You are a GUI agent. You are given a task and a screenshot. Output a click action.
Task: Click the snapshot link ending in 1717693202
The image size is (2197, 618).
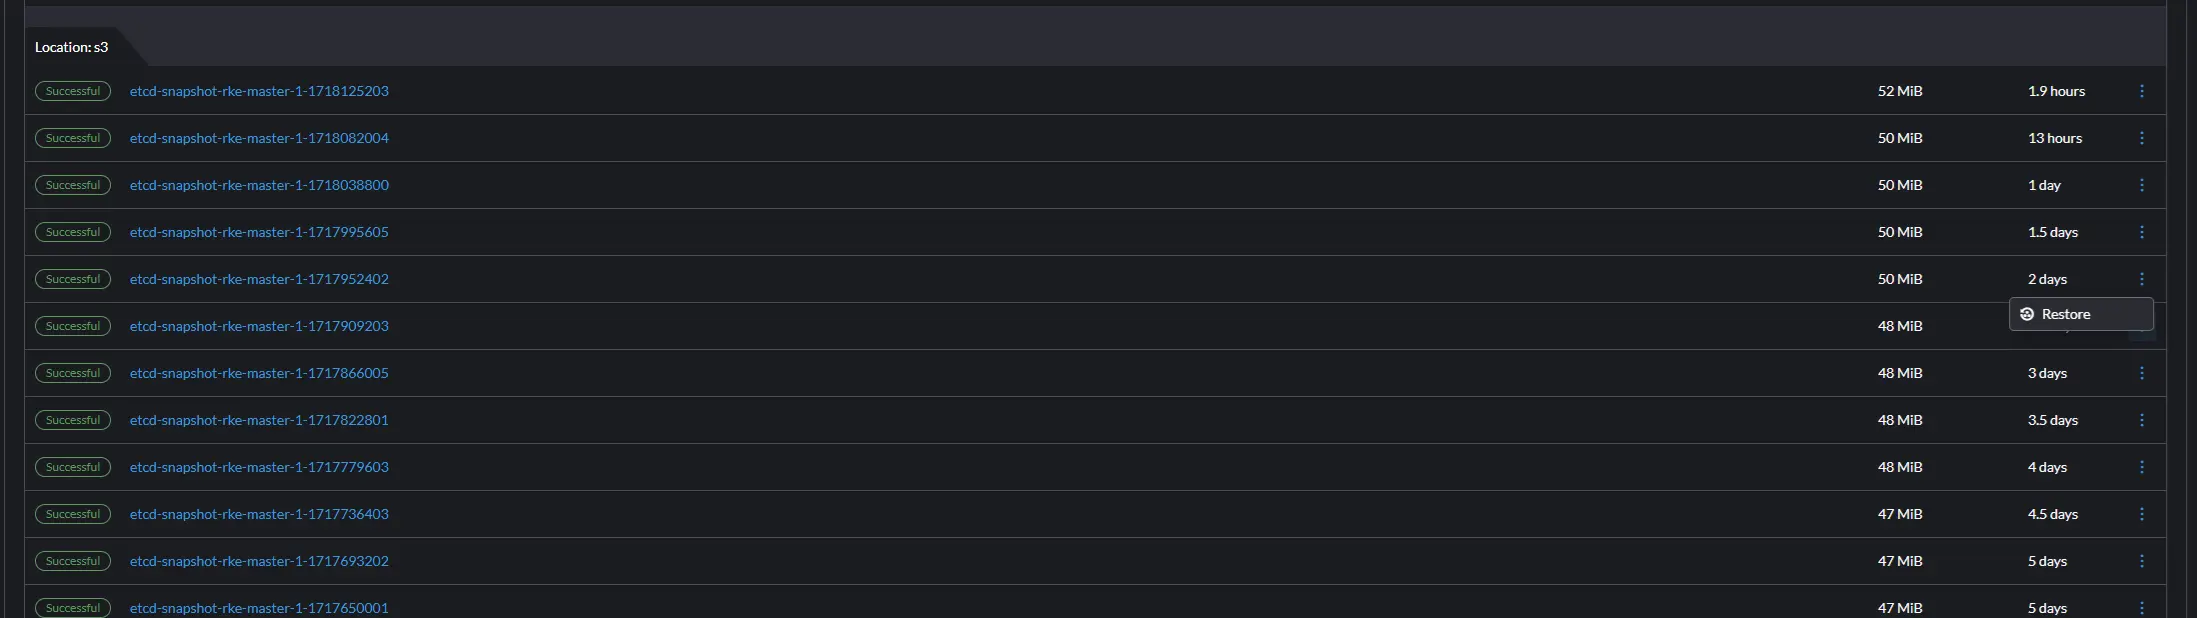pyautogui.click(x=259, y=561)
